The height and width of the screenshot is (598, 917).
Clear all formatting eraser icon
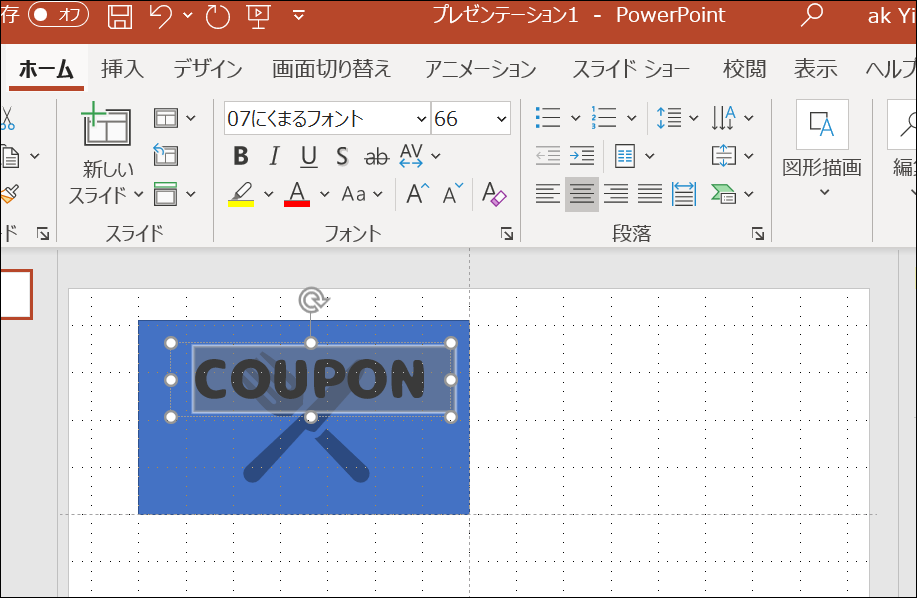pyautogui.click(x=494, y=193)
